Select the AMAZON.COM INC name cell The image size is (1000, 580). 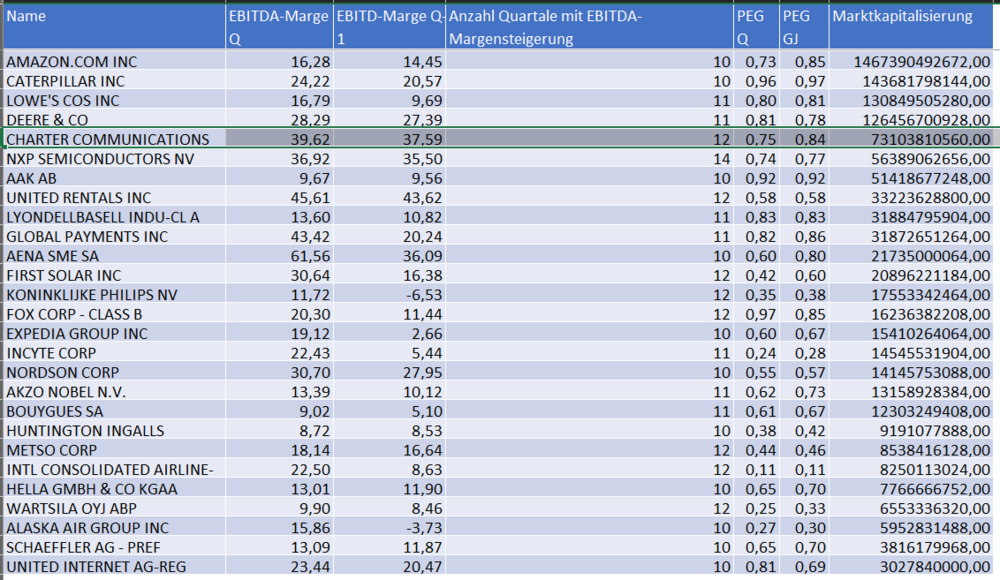click(114, 61)
